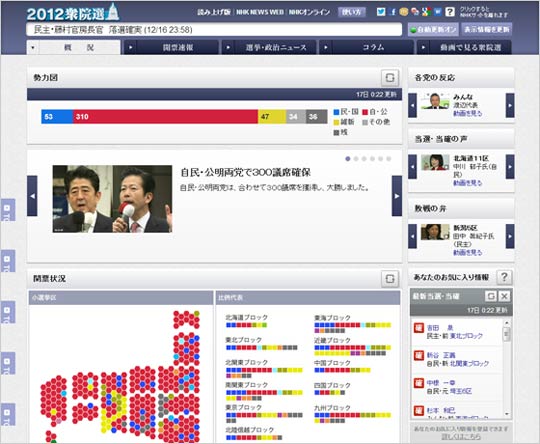Click the red 確 badge beside 中根 一幸

pos(418,383)
